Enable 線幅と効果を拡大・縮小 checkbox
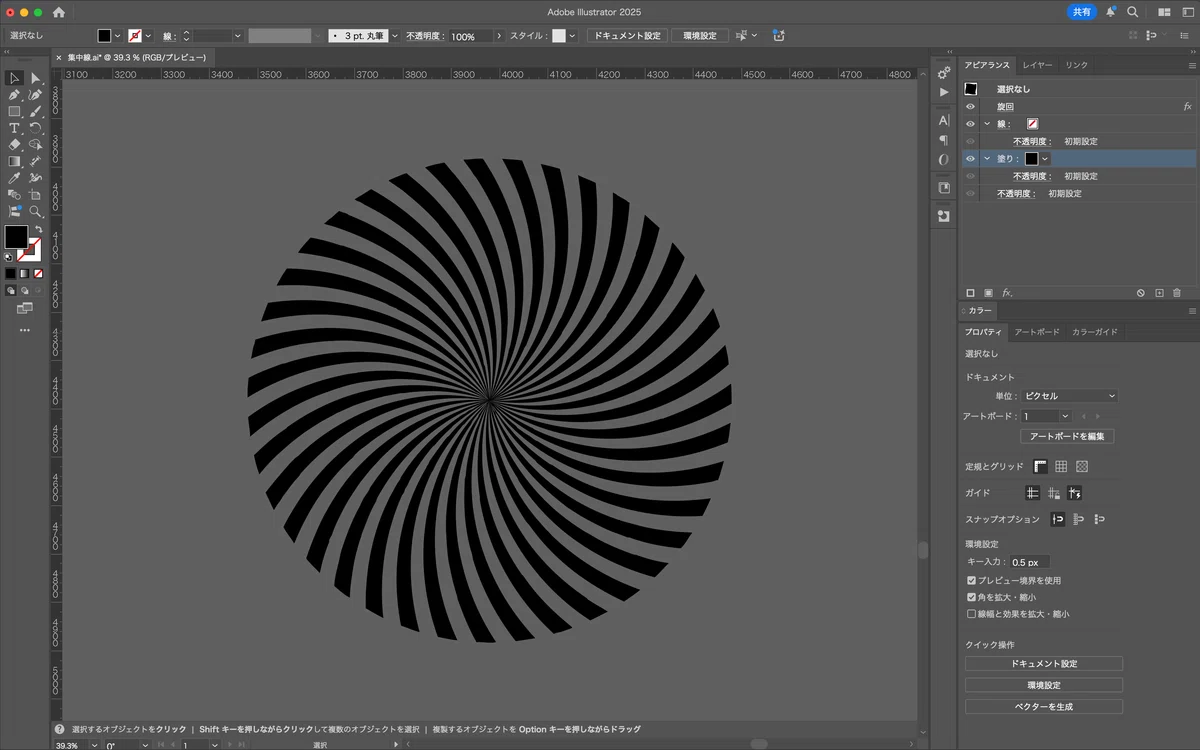 pos(971,614)
